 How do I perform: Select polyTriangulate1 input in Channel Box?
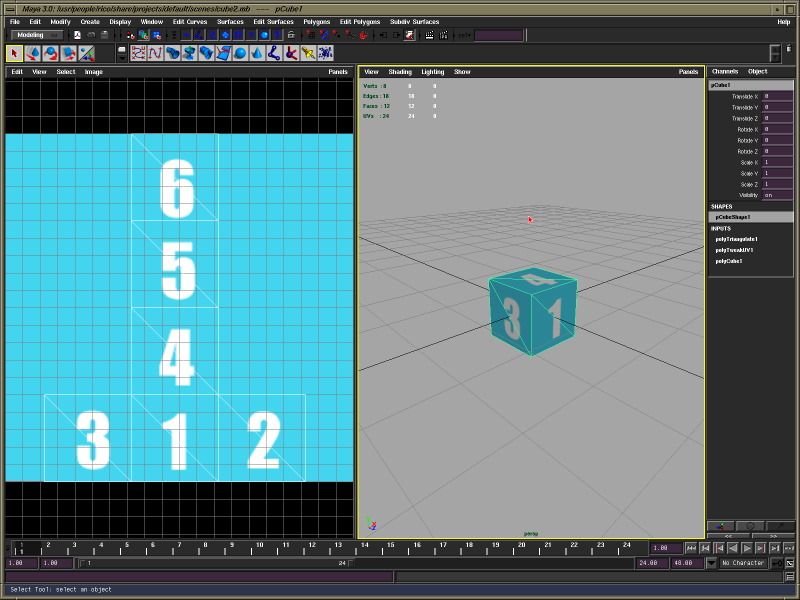(736, 239)
